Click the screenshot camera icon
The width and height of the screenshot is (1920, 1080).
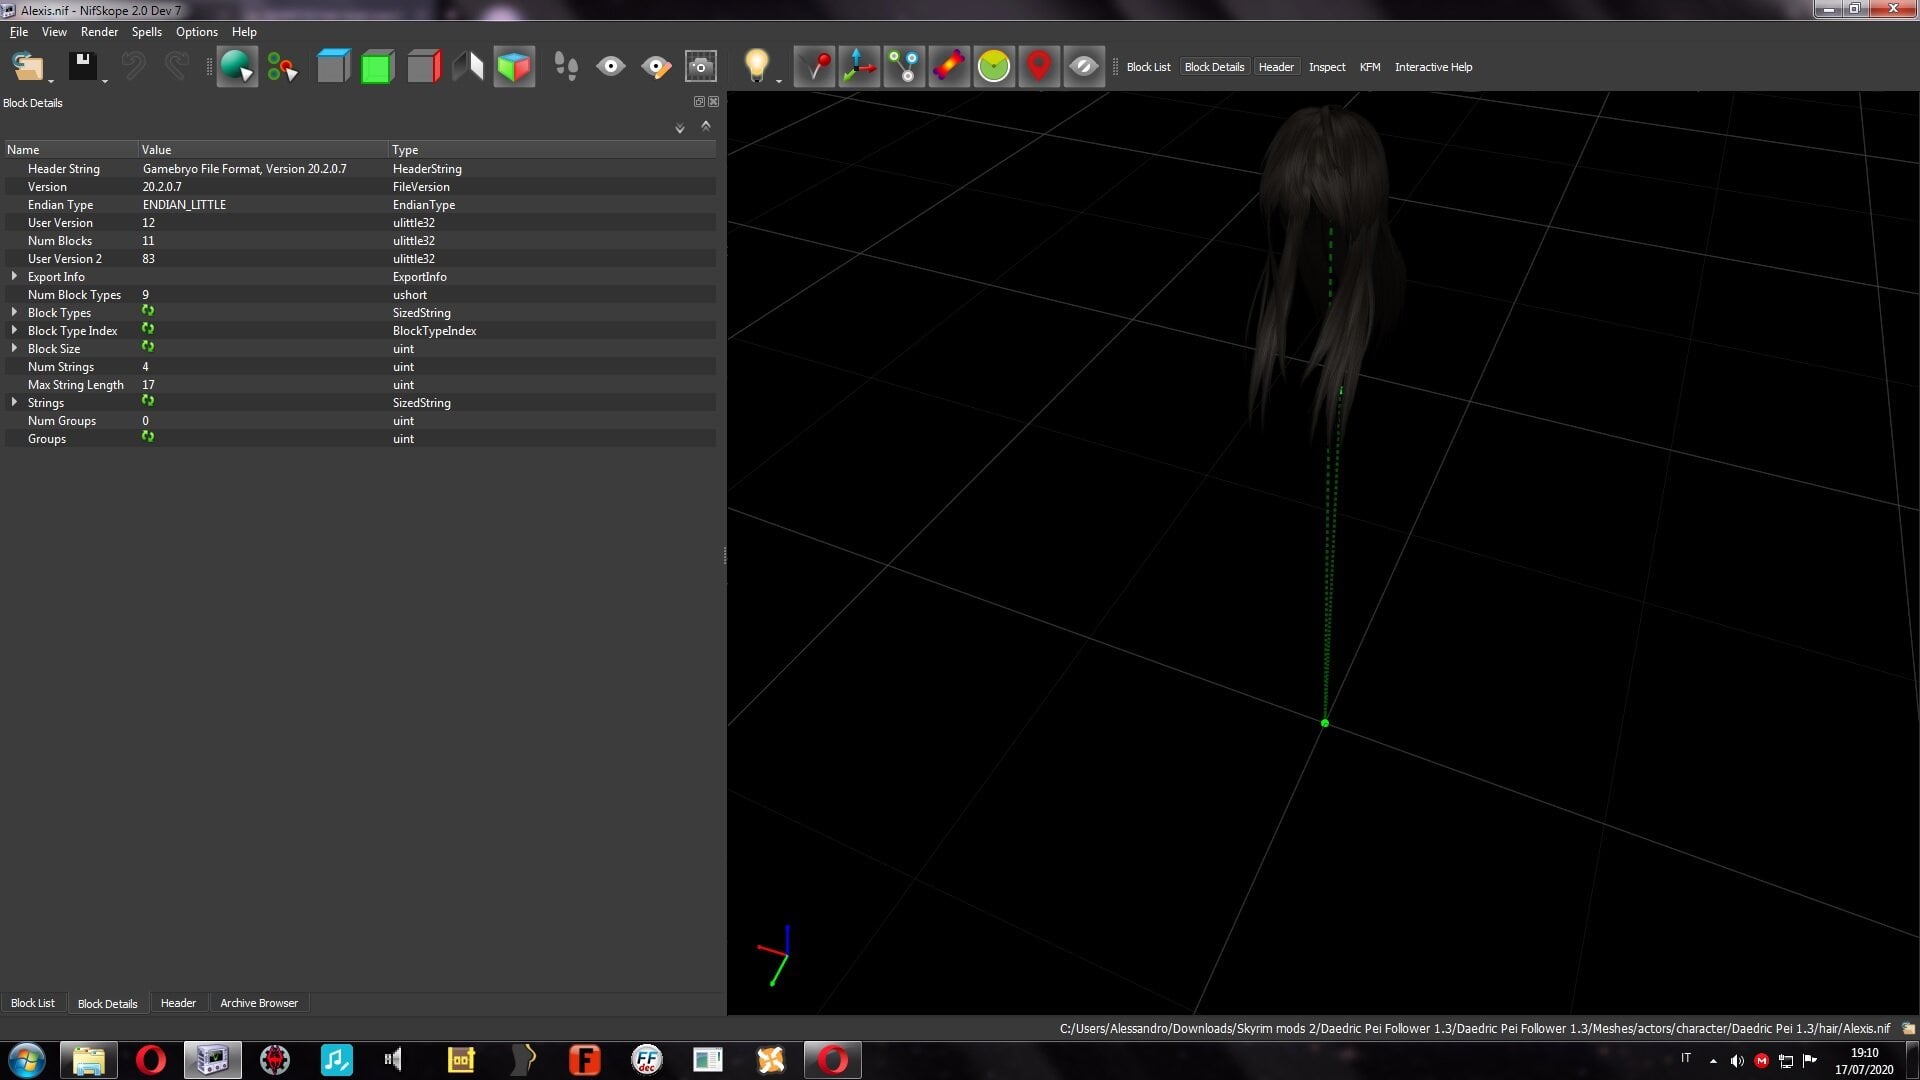(x=700, y=67)
